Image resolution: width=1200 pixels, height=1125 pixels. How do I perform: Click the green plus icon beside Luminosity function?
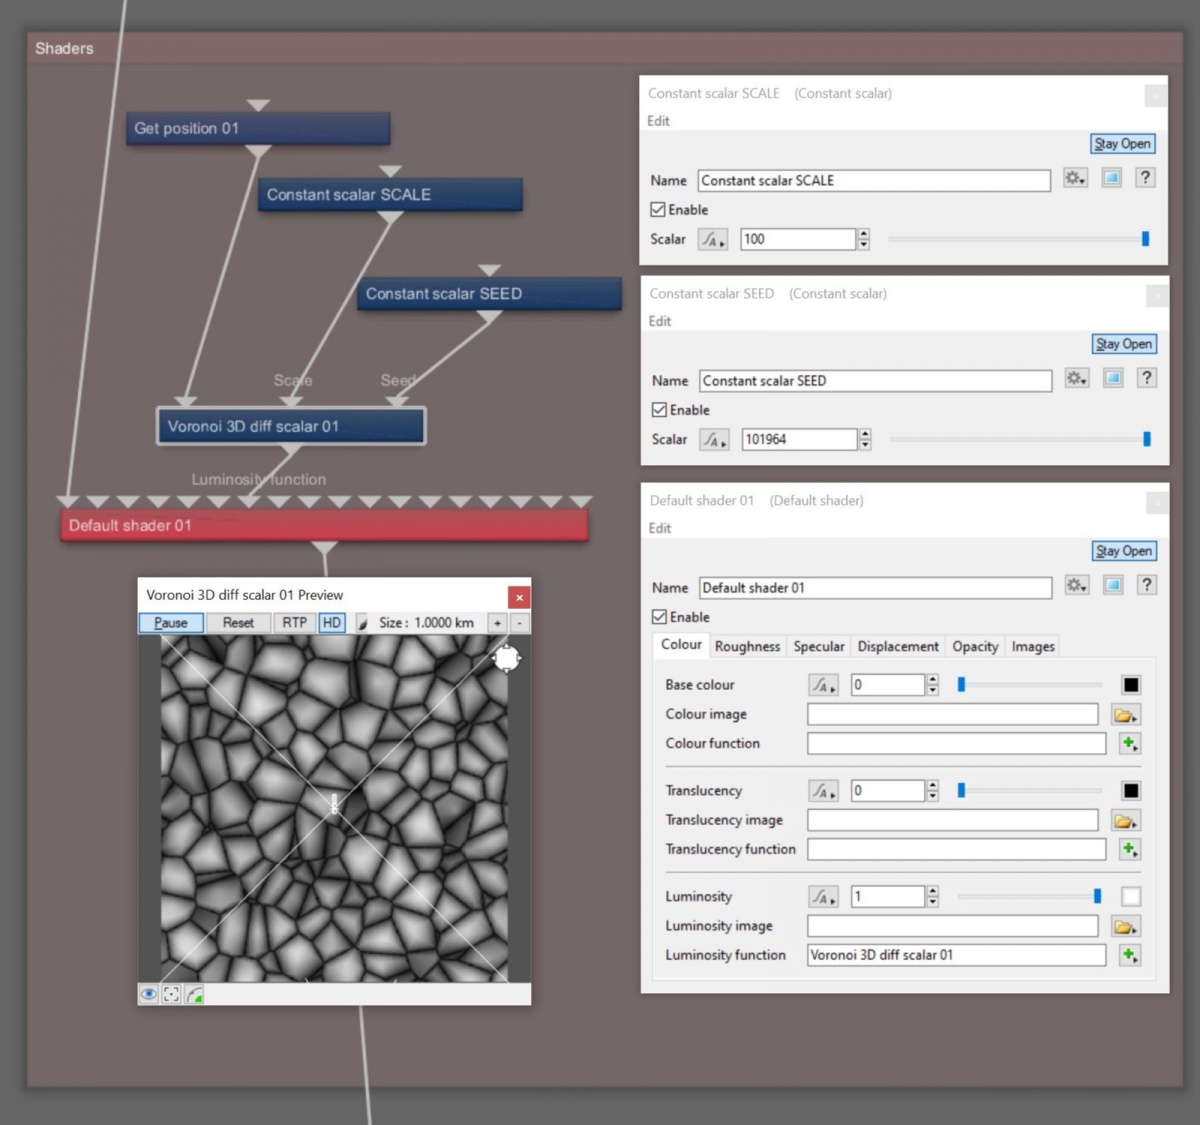(1129, 955)
